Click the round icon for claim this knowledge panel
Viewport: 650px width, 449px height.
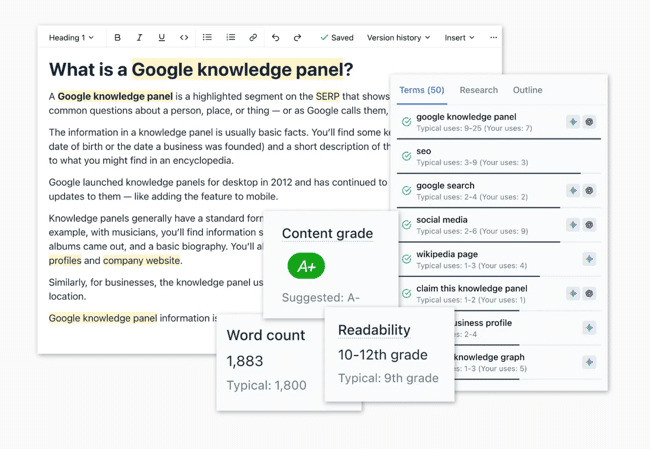pyautogui.click(x=589, y=294)
